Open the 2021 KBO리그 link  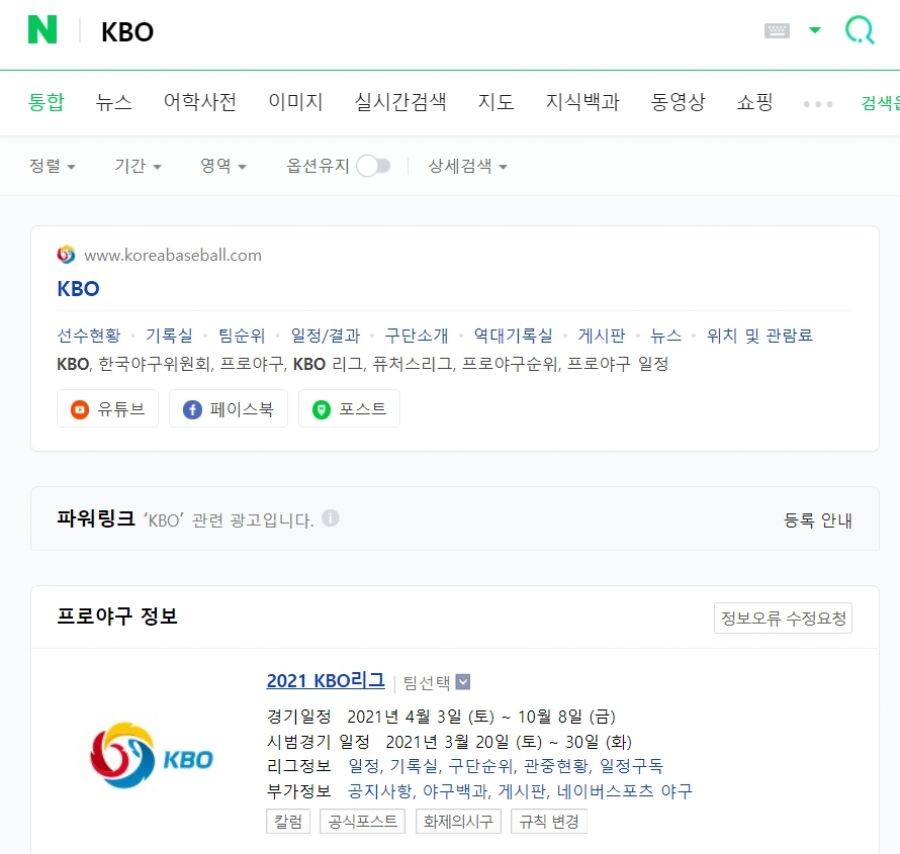pyautogui.click(x=325, y=681)
